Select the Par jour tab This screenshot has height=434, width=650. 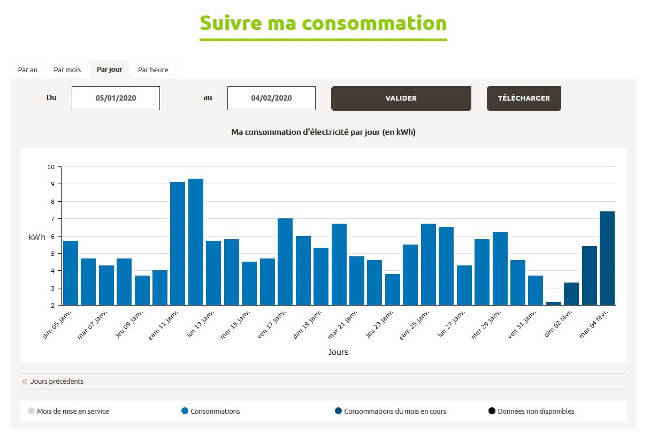109,70
